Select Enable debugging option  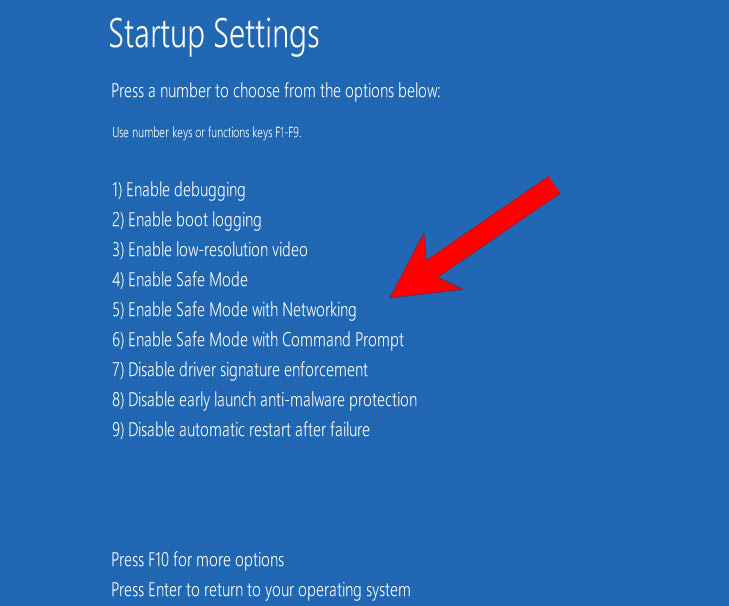click(178, 190)
